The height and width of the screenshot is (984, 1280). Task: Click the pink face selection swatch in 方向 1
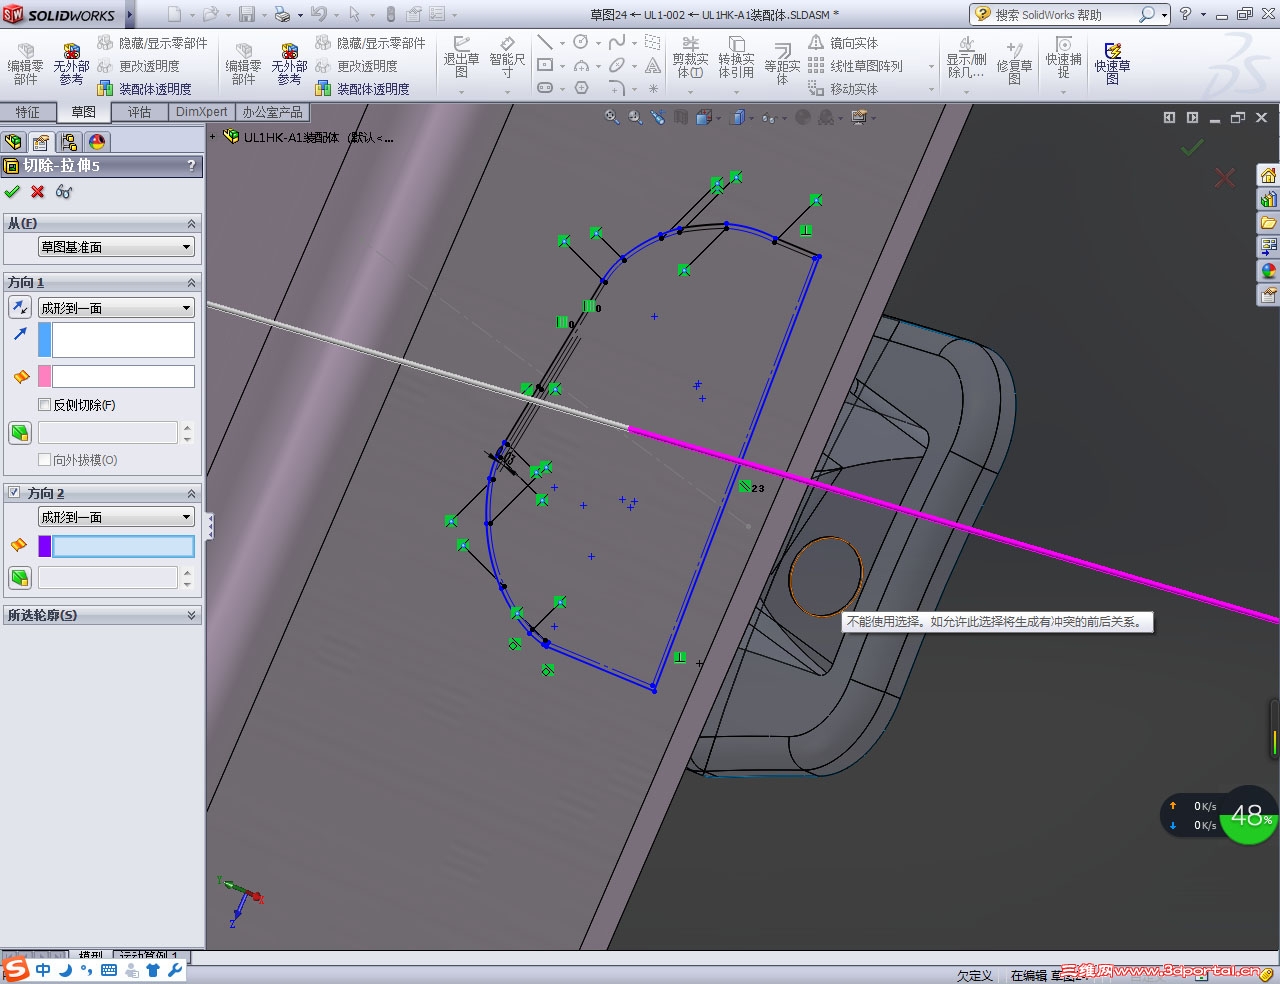coord(44,376)
